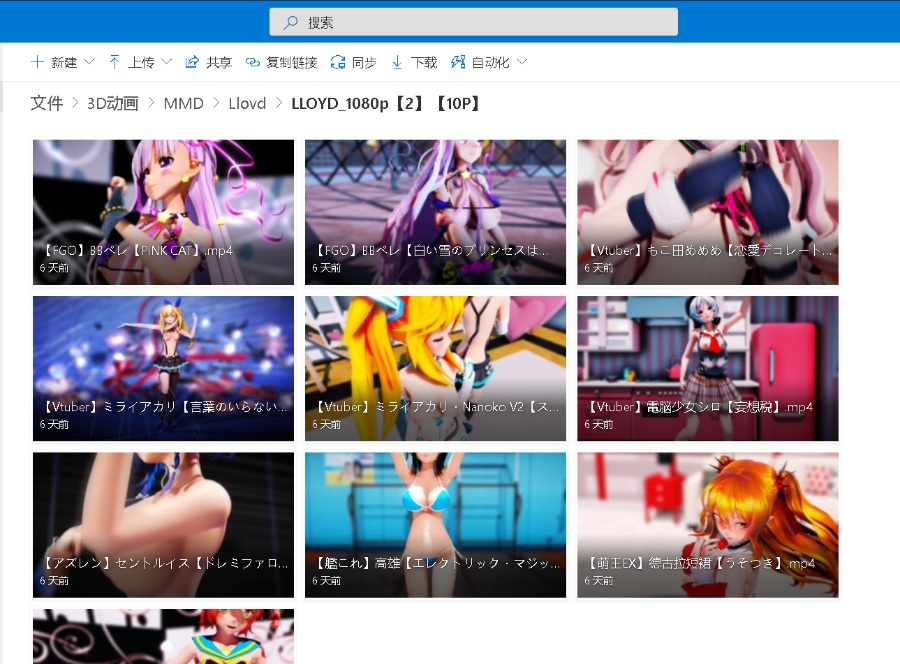This screenshot has height=664, width=900.
Task: Expand the 新建 dropdown chevron
Action: [88, 62]
